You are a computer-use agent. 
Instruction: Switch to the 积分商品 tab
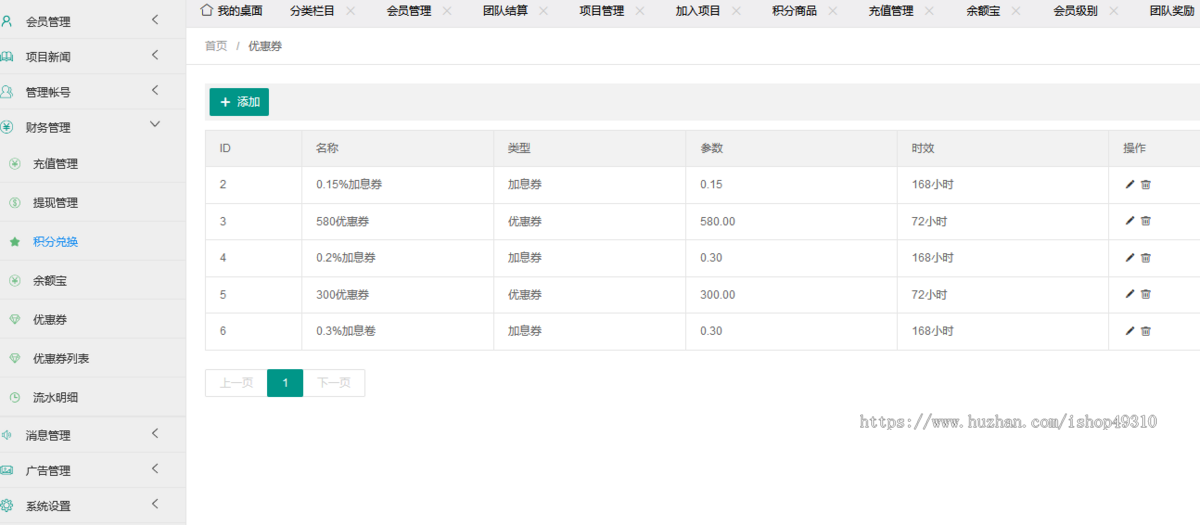click(x=795, y=11)
